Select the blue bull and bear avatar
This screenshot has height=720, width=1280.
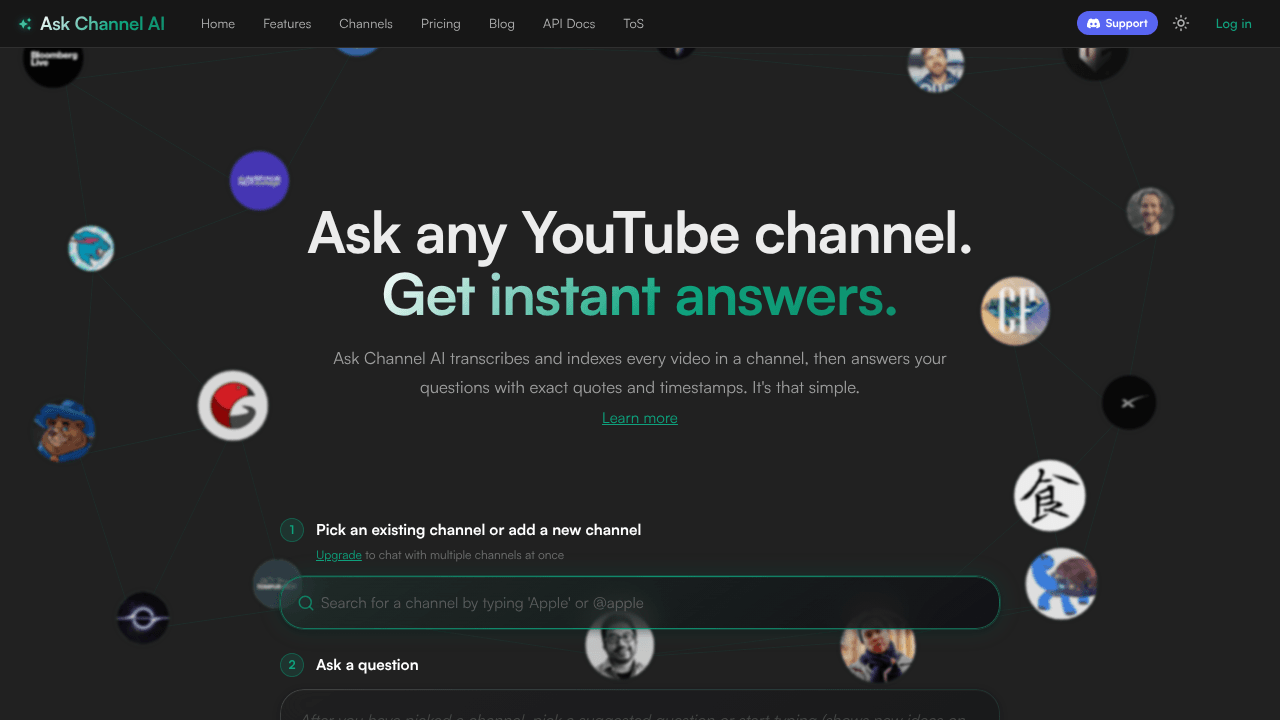click(1061, 584)
